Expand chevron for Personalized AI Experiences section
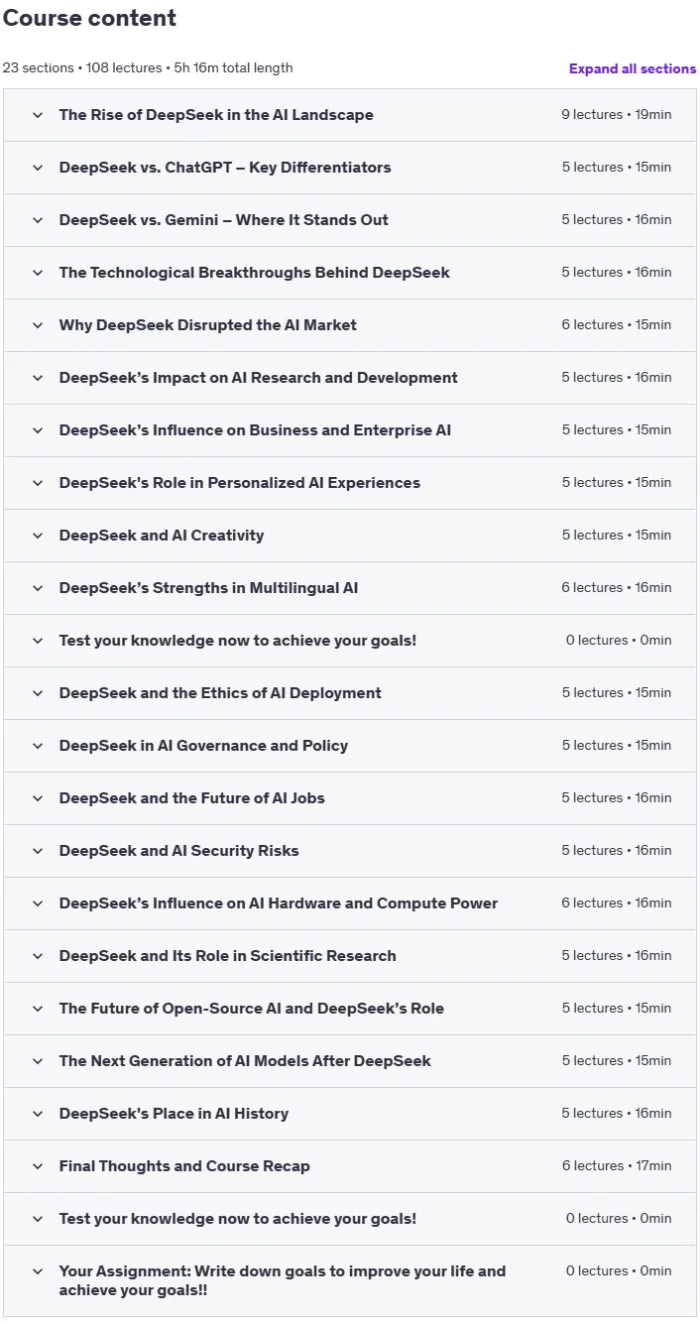 38,483
